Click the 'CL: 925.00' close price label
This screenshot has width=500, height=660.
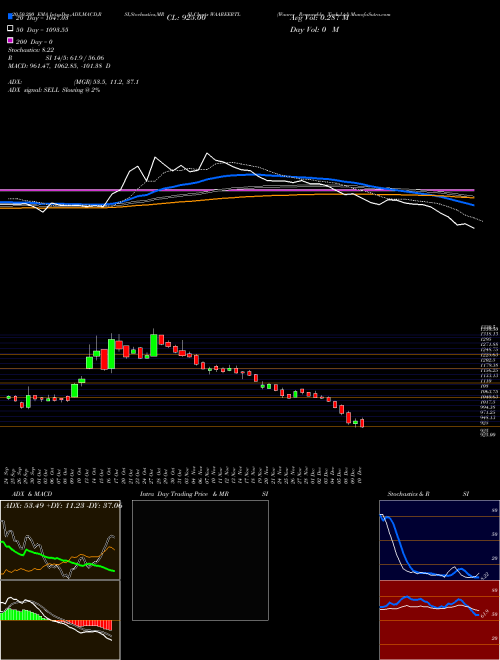point(186,18)
